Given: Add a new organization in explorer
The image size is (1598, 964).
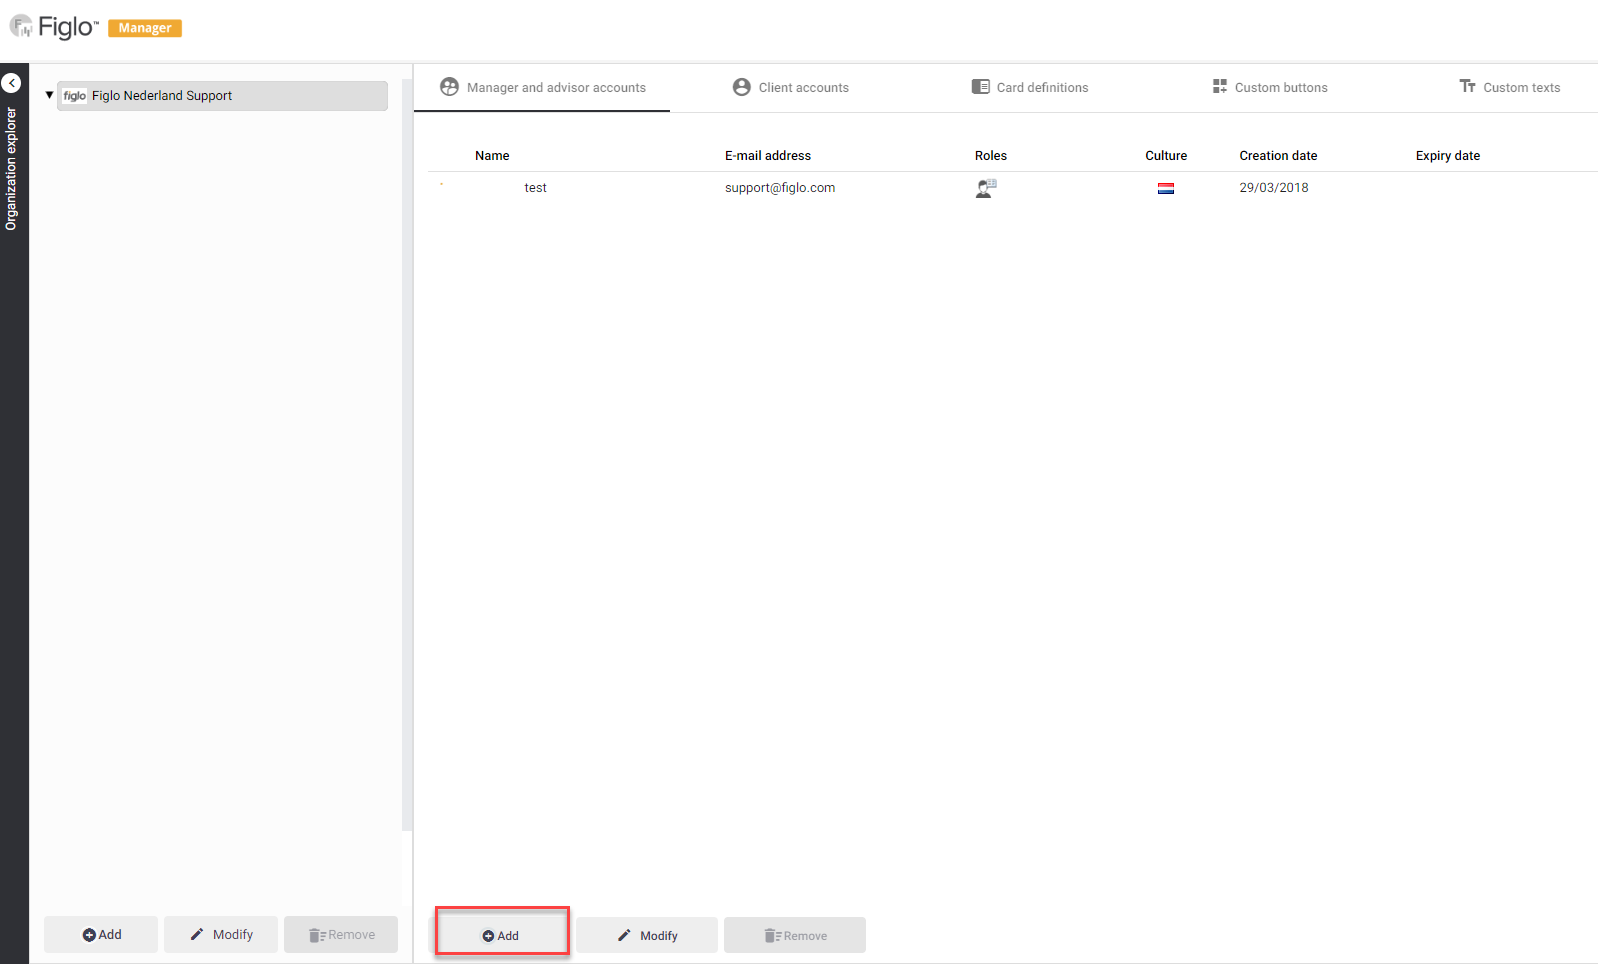Looking at the screenshot, I should [x=101, y=934].
